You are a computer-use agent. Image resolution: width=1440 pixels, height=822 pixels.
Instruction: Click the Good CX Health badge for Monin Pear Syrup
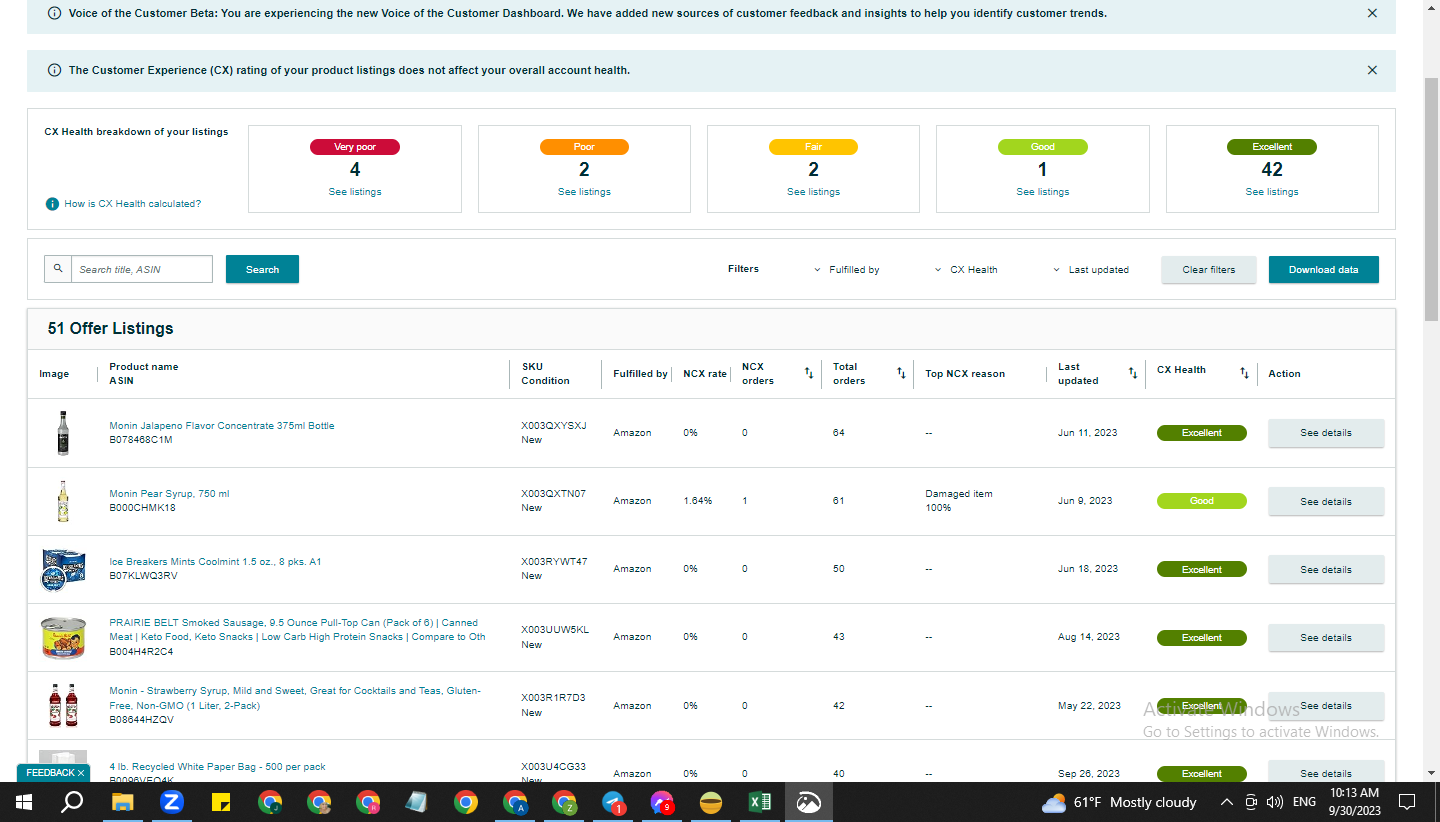pyautogui.click(x=1202, y=501)
